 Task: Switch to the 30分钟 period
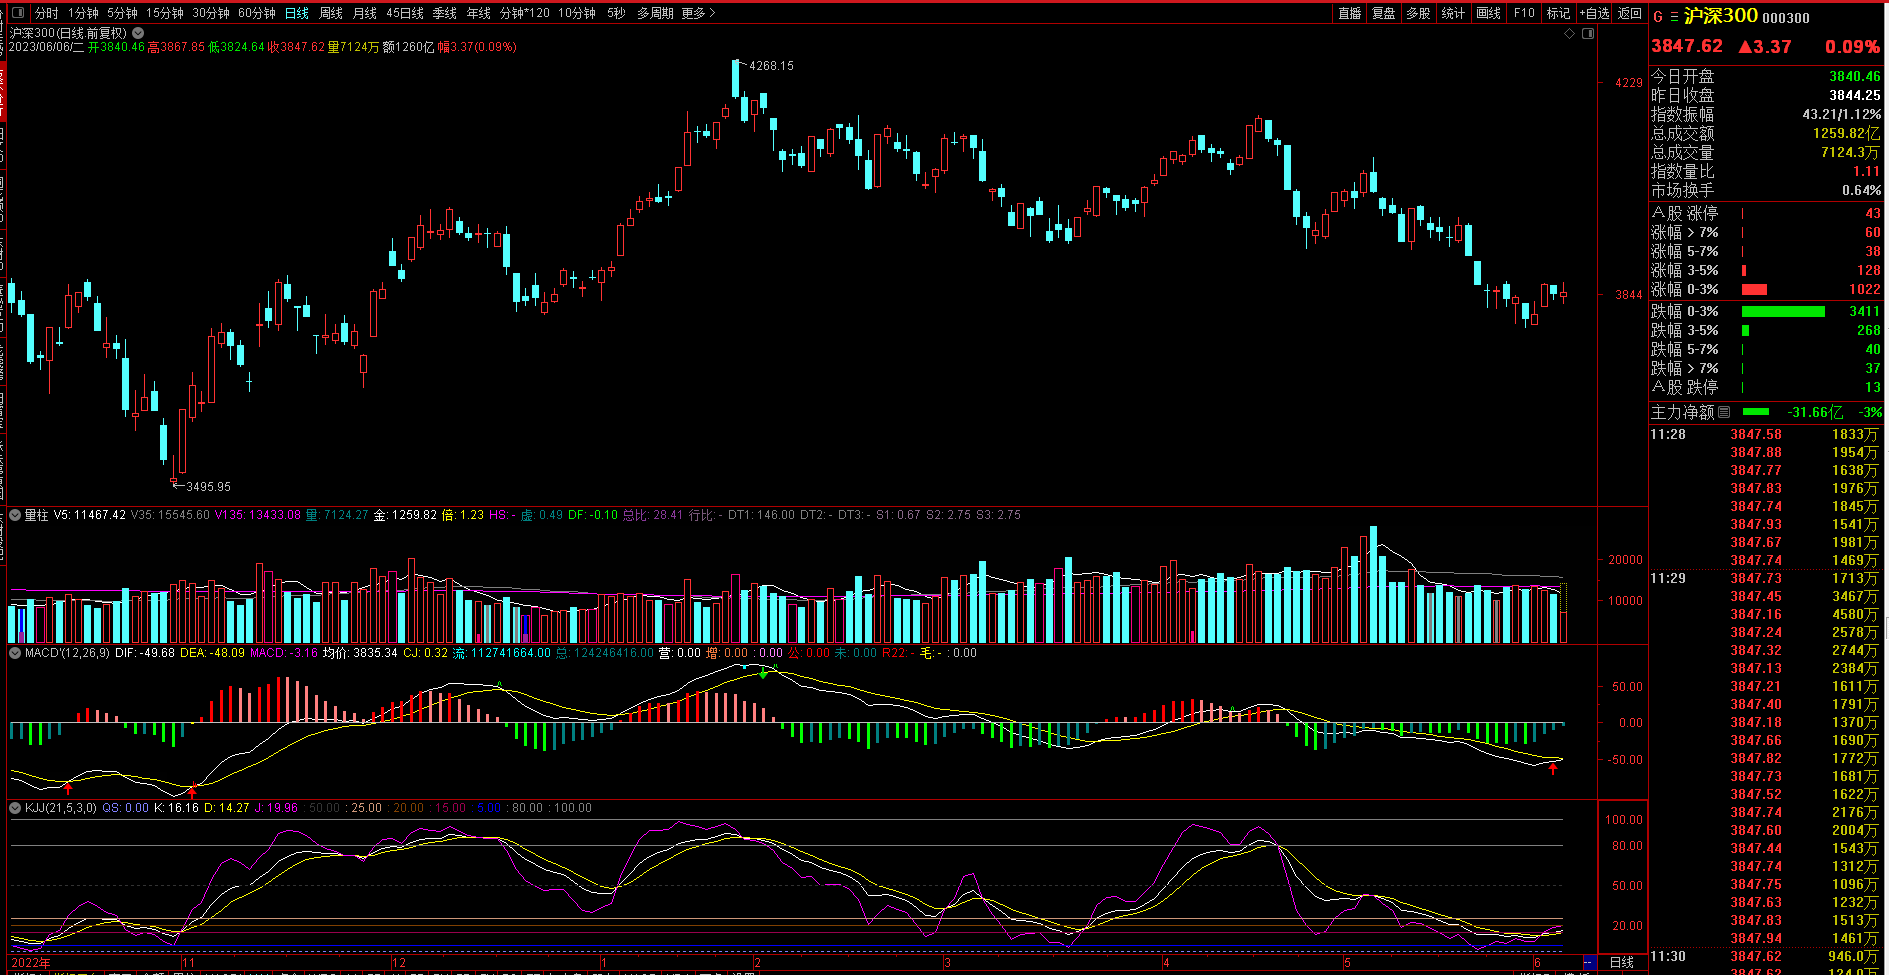211,14
